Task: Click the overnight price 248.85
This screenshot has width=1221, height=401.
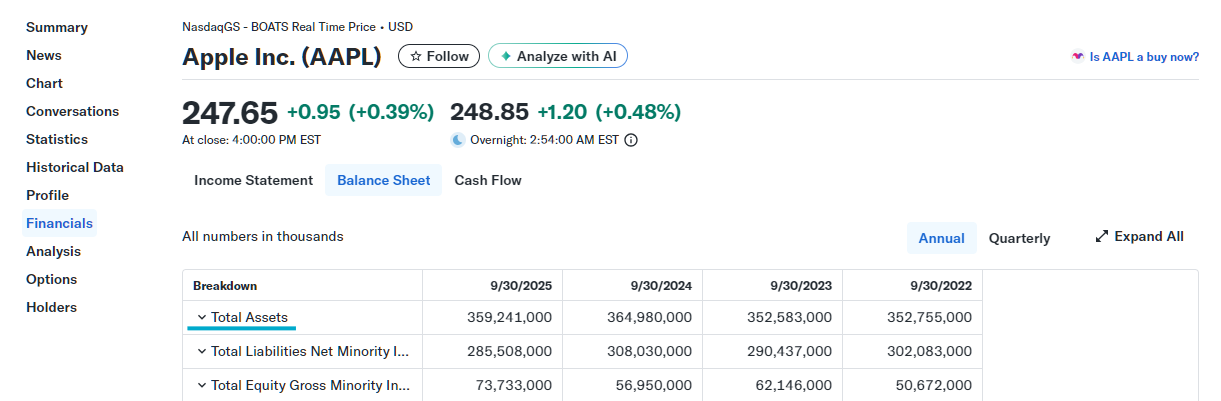Action: (490, 111)
